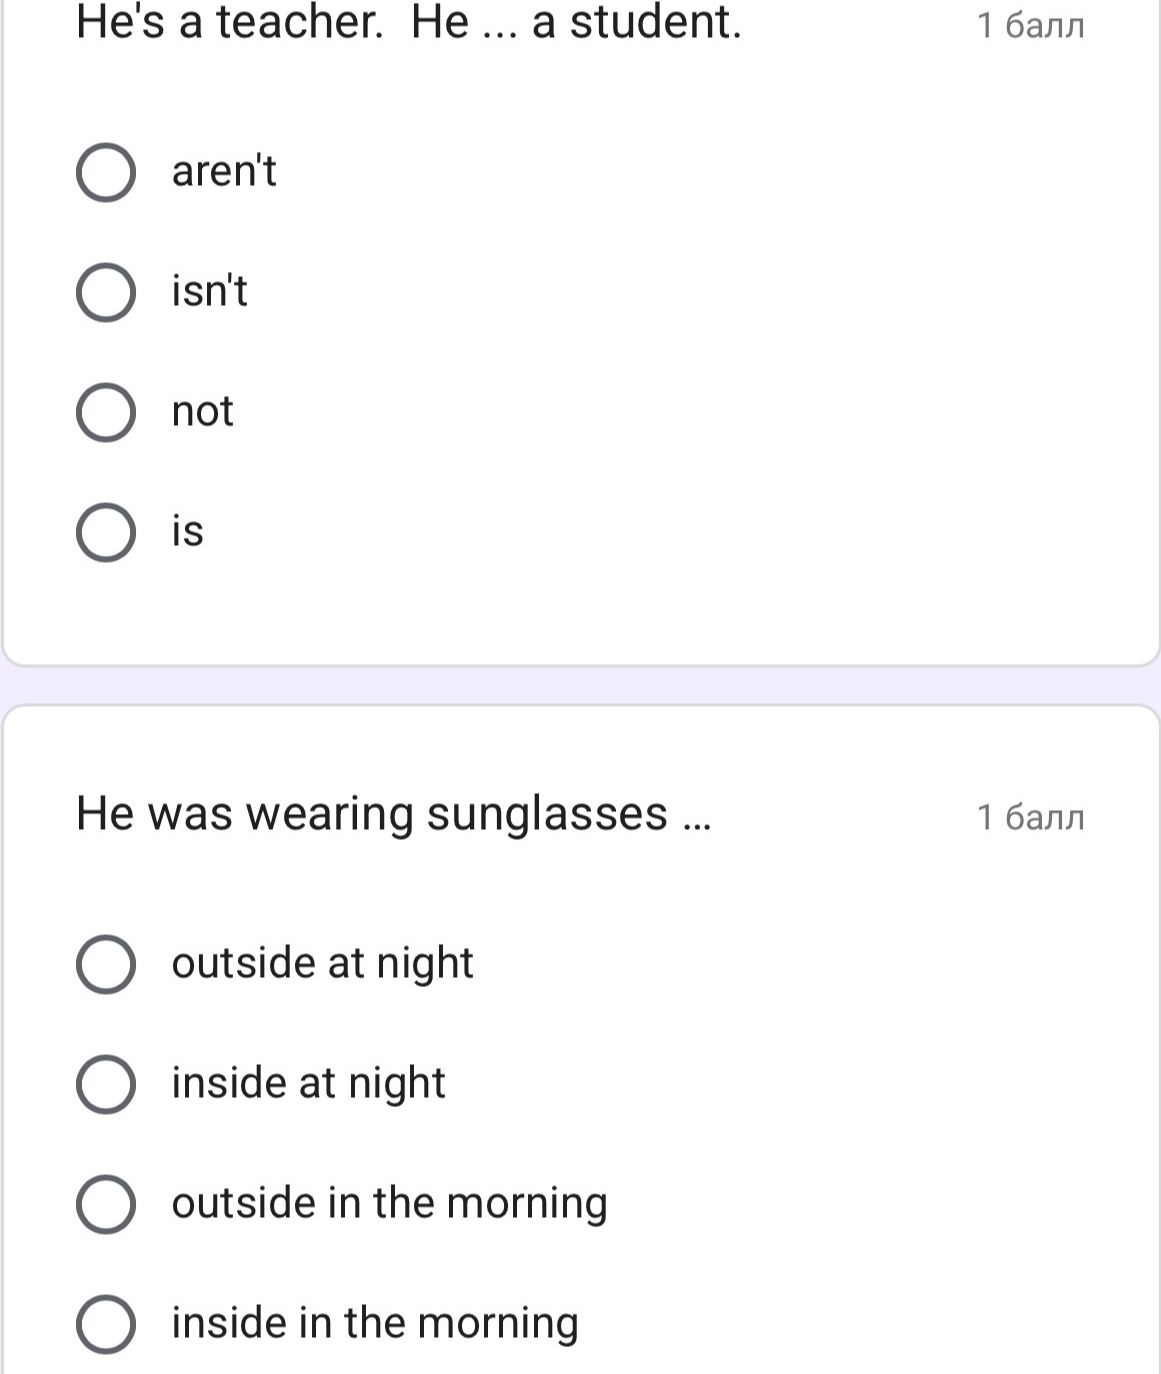Click the "isn't" answer label text
The width and height of the screenshot is (1161, 1374).
209,291
